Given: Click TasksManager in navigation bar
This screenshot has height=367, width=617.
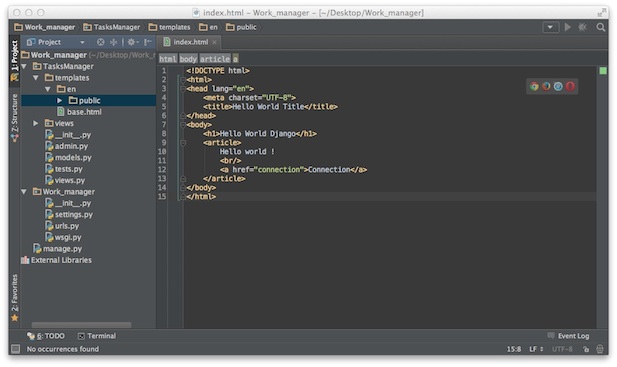Looking at the screenshot, I should [x=112, y=27].
